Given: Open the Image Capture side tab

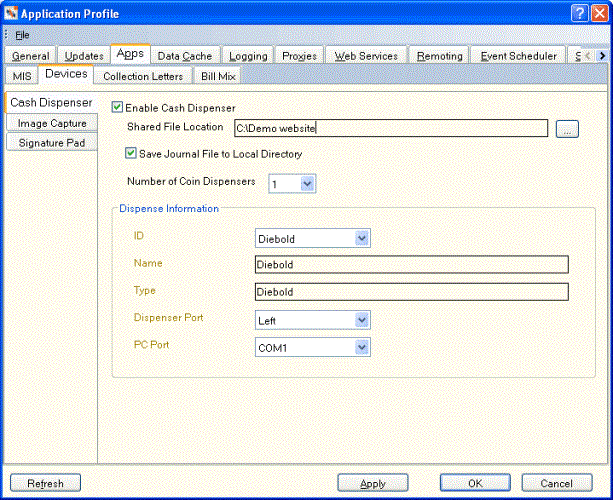Looking at the screenshot, I should click(x=52, y=123).
